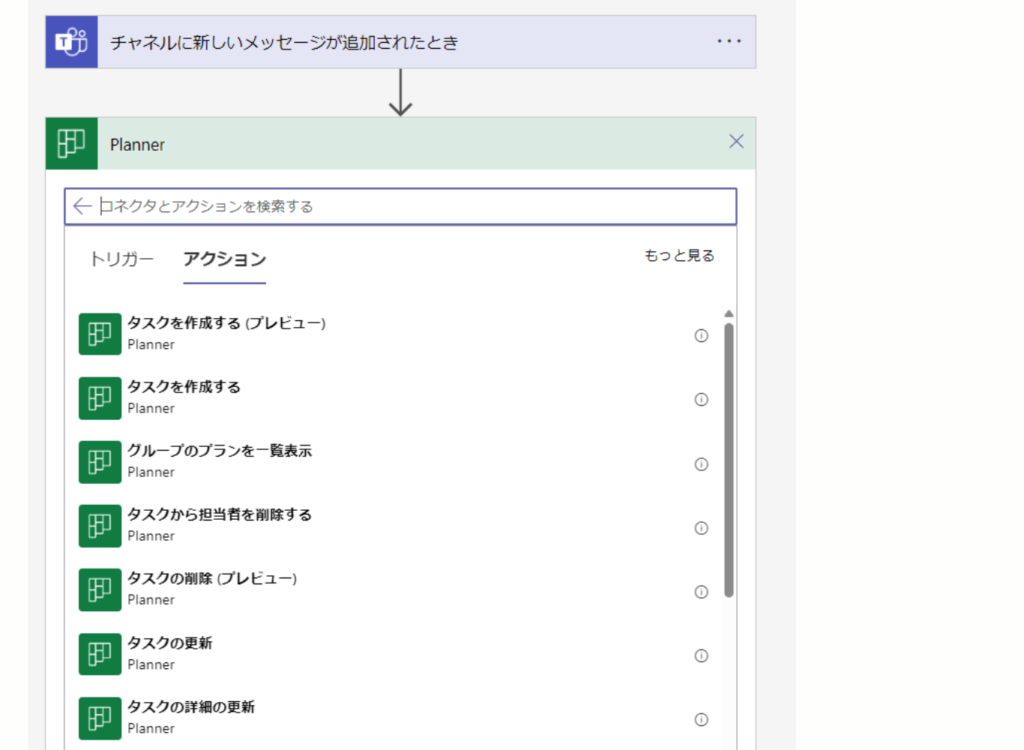Expand the チャネルに新しいメッセージが追加されたとき trigger card

coord(400,42)
